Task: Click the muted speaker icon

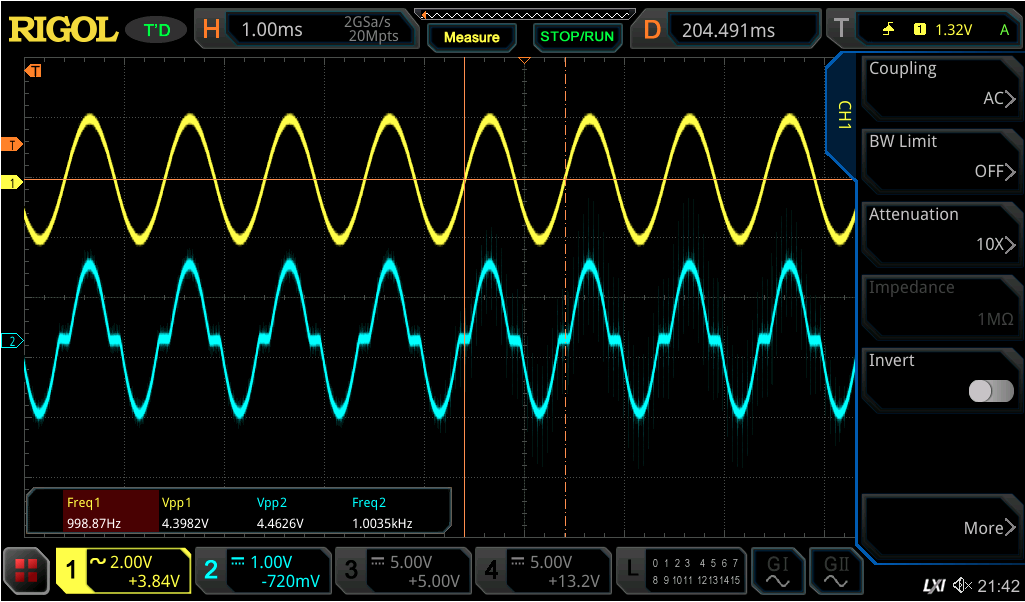Action: click(962, 585)
